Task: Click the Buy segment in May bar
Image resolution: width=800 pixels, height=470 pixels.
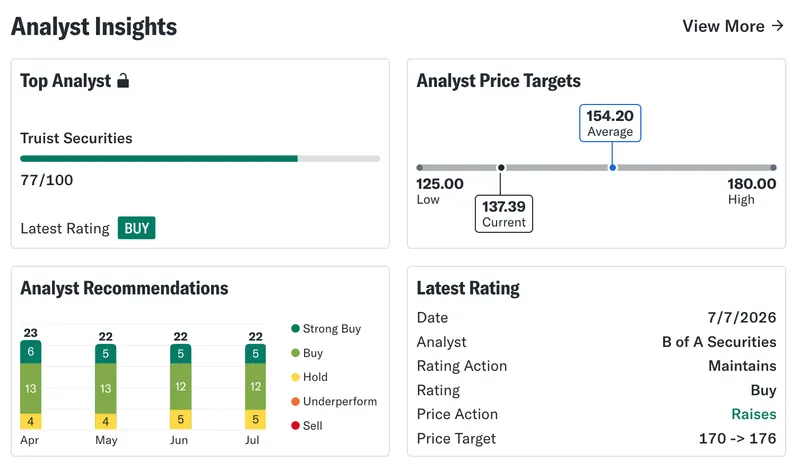Action: click(x=106, y=388)
